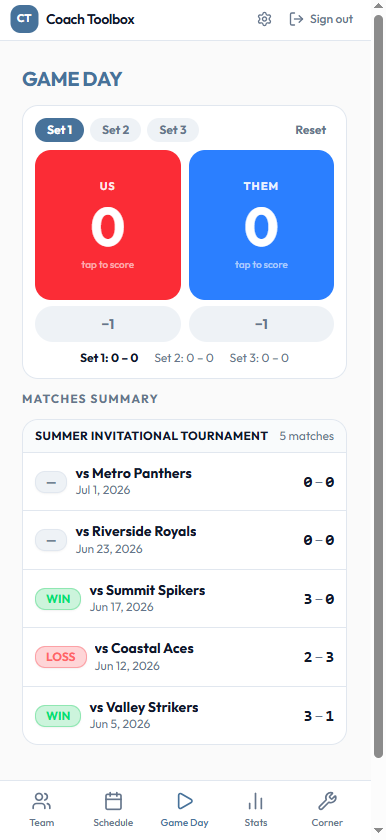Viewport: 386px width, 840px height.
Task: Select the Game Day play icon
Action: click(185, 801)
